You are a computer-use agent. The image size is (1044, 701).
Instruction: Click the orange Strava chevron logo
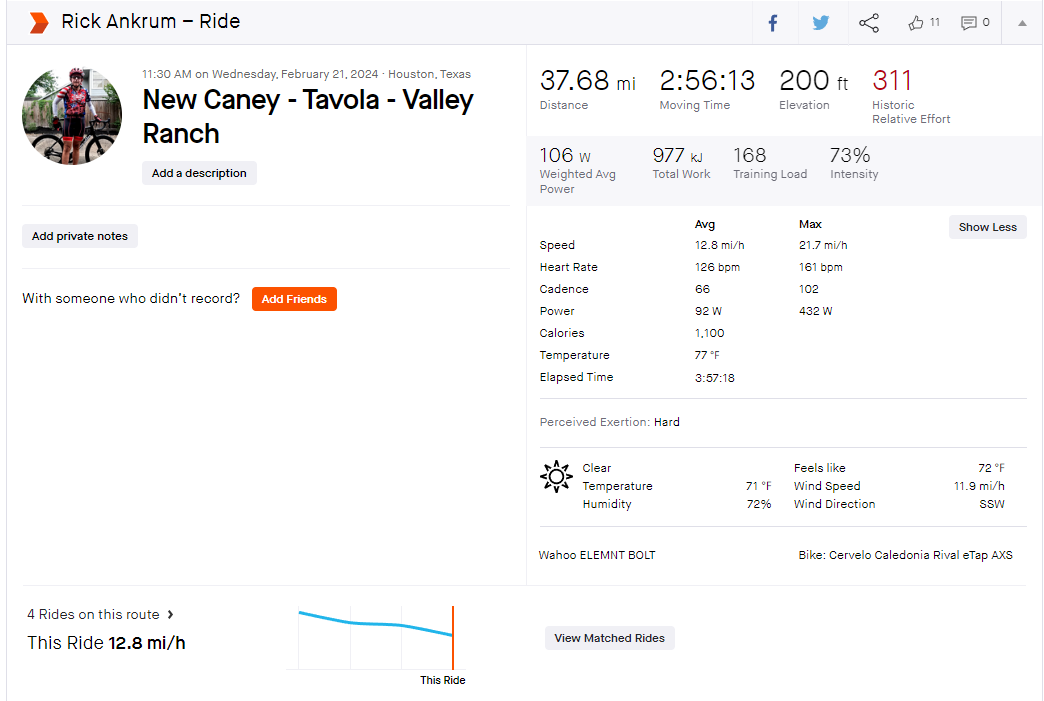(x=39, y=22)
